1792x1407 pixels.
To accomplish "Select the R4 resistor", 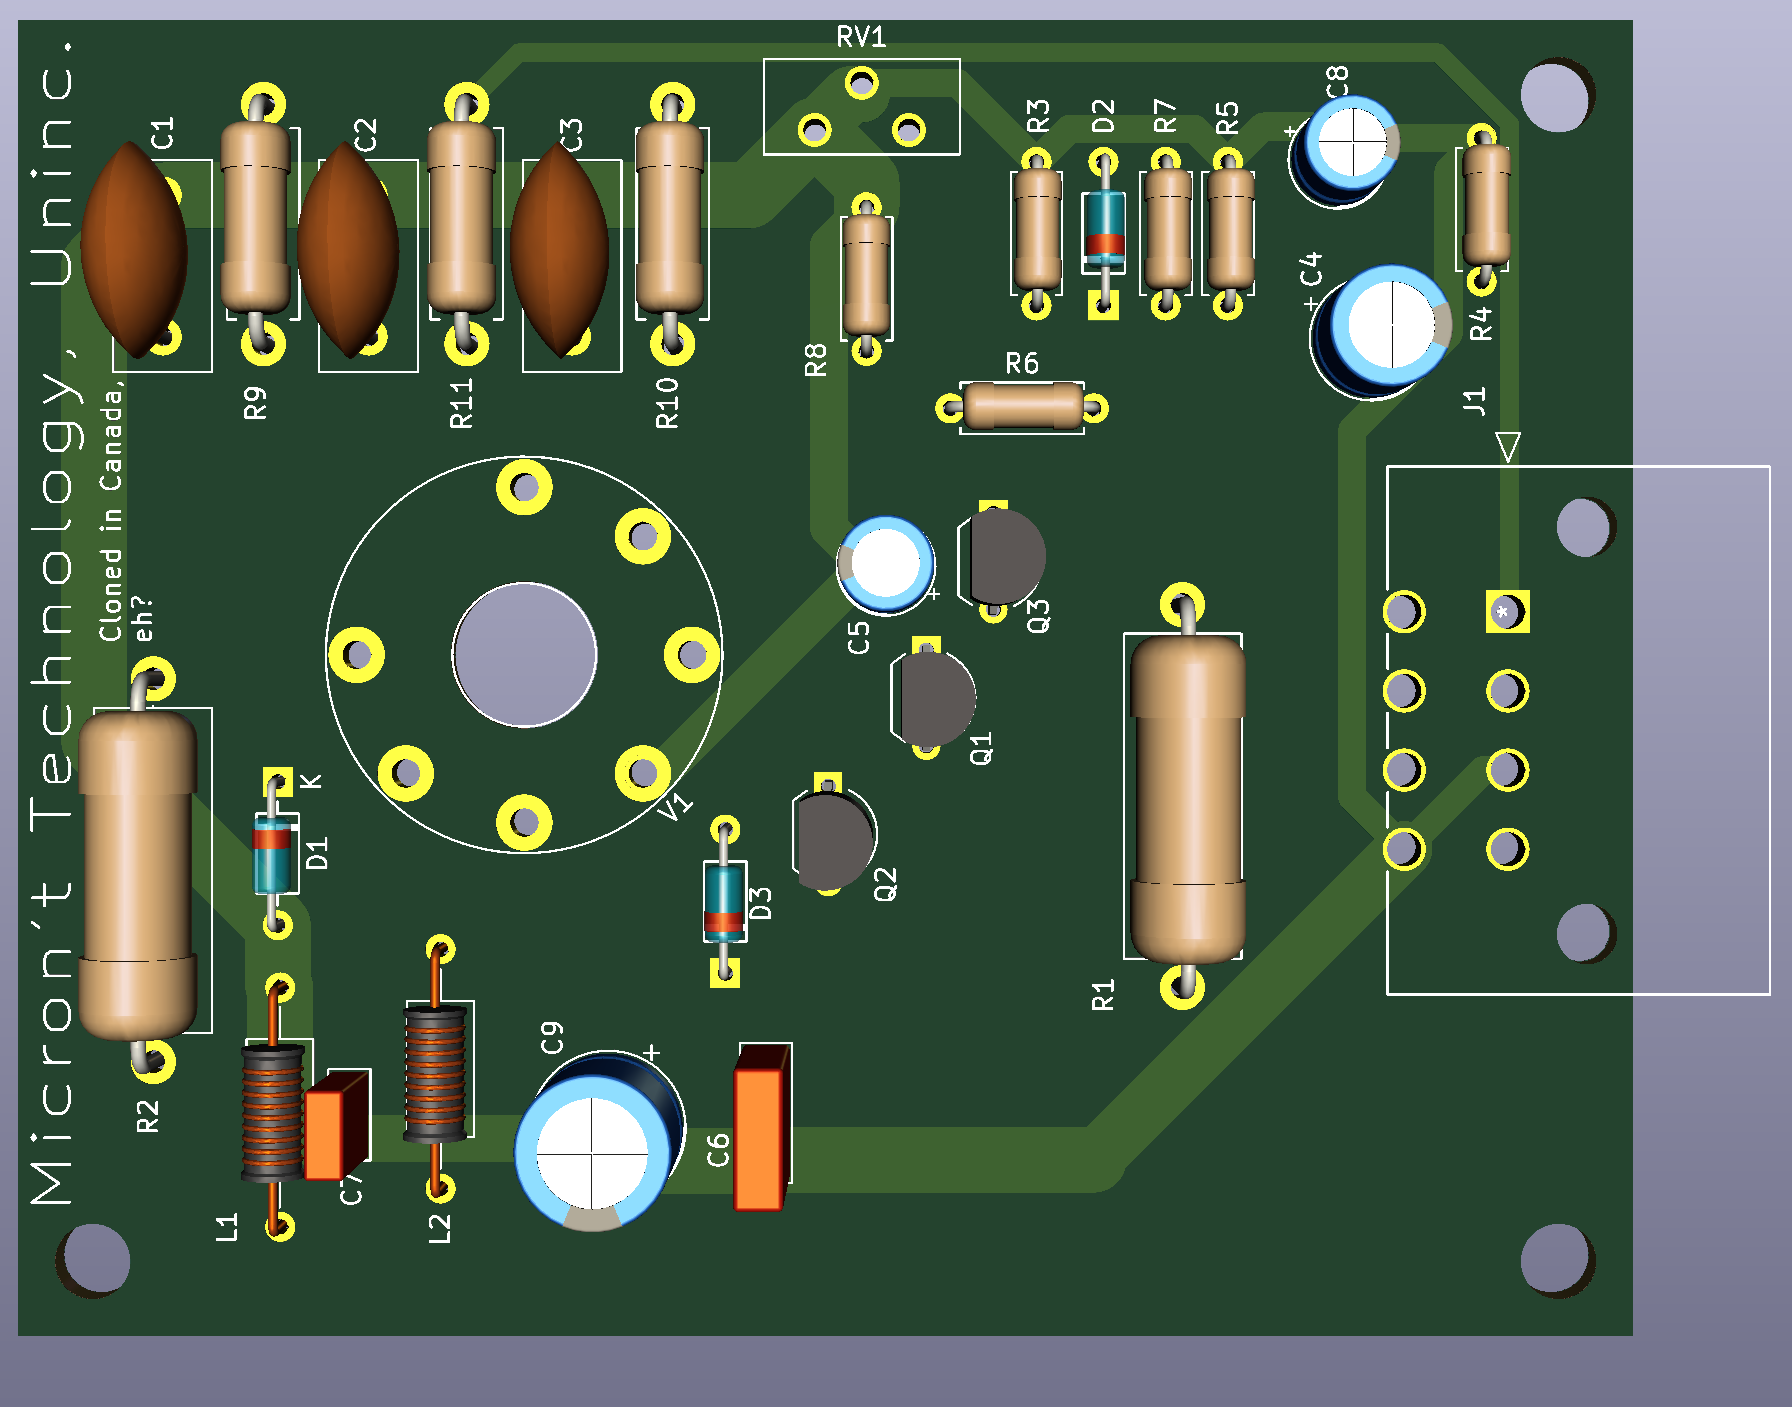I will (x=1486, y=205).
